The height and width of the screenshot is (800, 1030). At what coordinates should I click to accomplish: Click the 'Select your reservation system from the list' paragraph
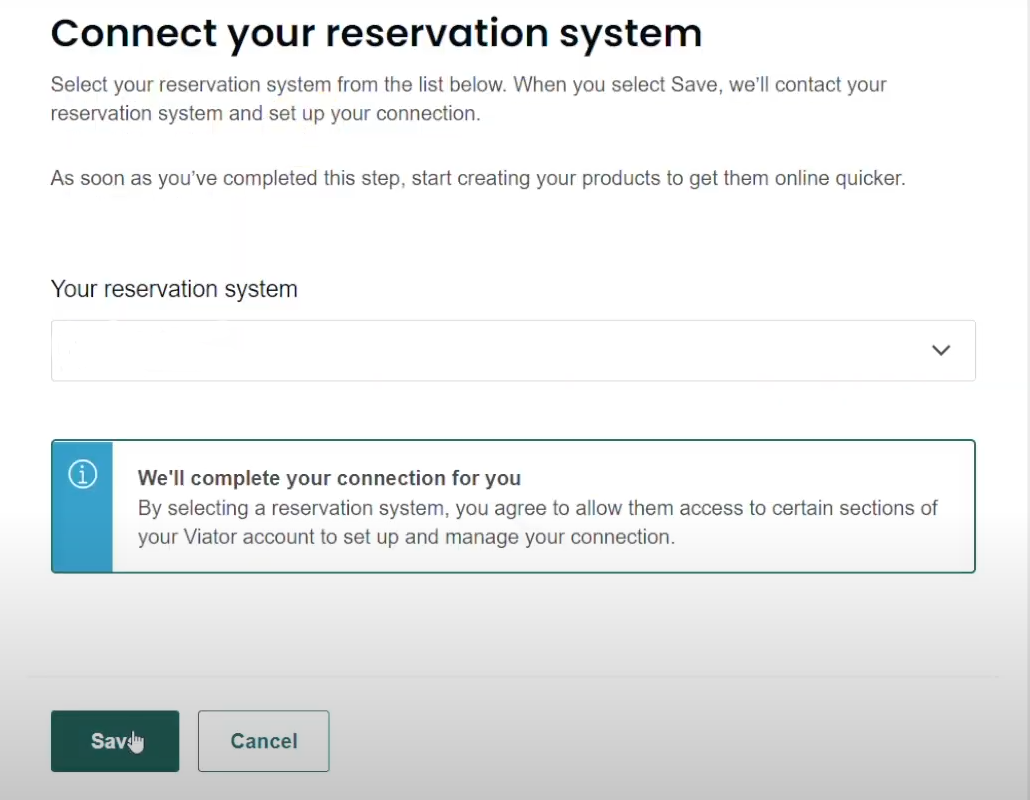[x=468, y=99]
